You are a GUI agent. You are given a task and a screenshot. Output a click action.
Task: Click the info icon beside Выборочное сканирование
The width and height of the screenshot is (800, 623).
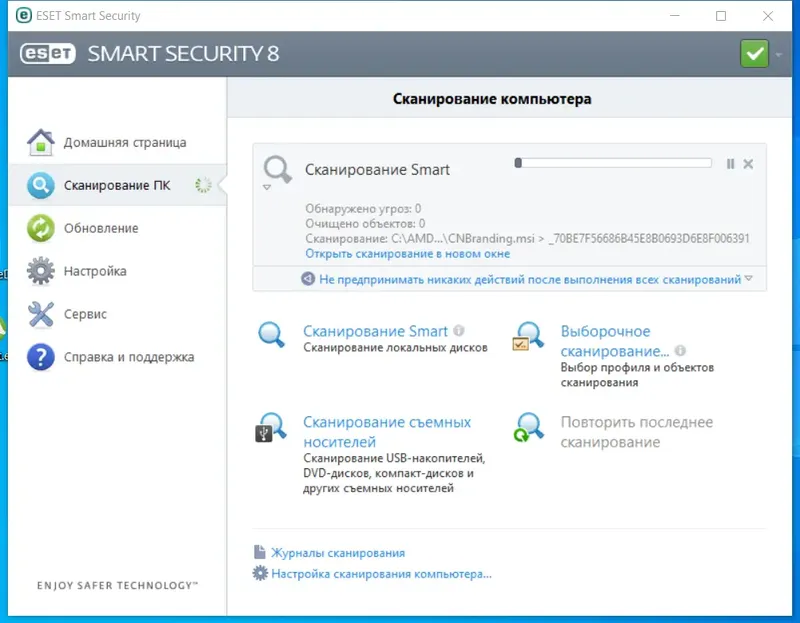(680, 351)
